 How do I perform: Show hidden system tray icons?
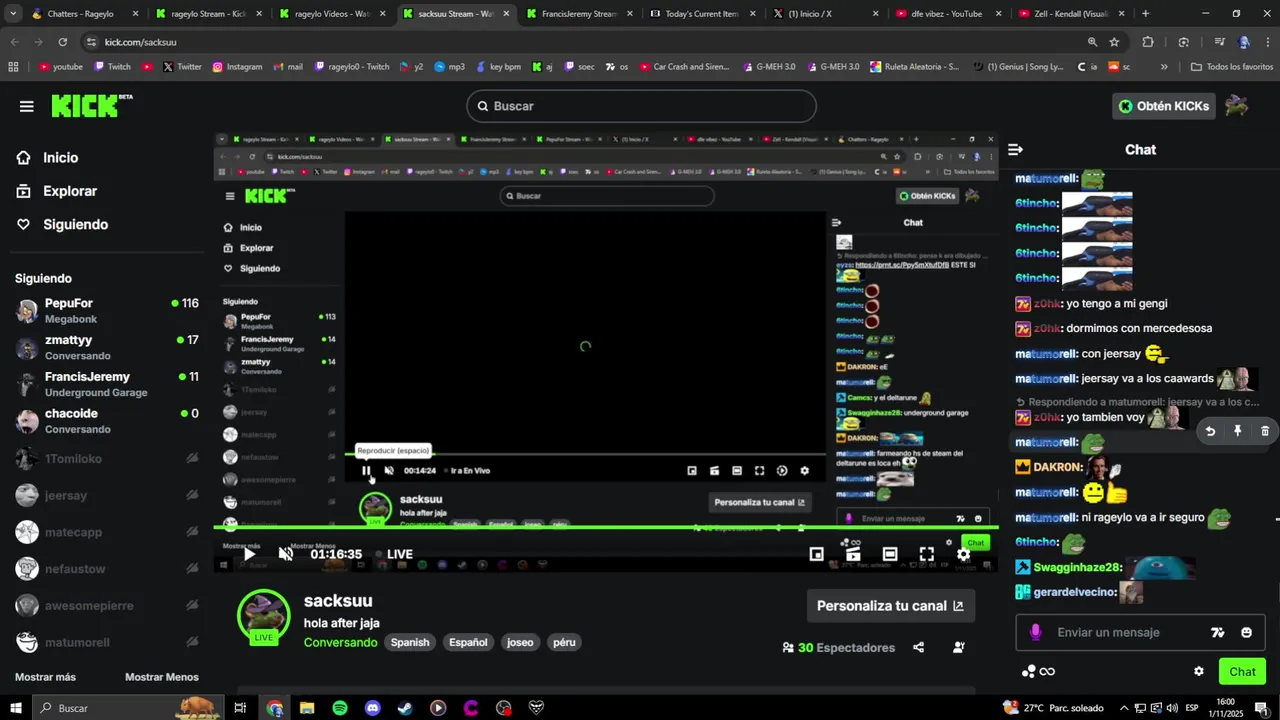pos(1124,708)
